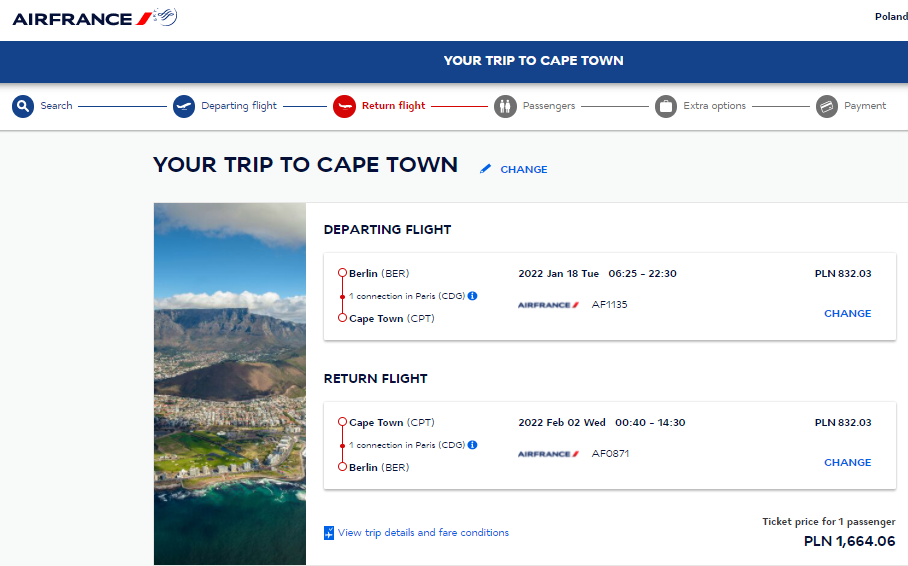
Task: Go to the Departing flight step label
Action: pyautogui.click(x=239, y=106)
